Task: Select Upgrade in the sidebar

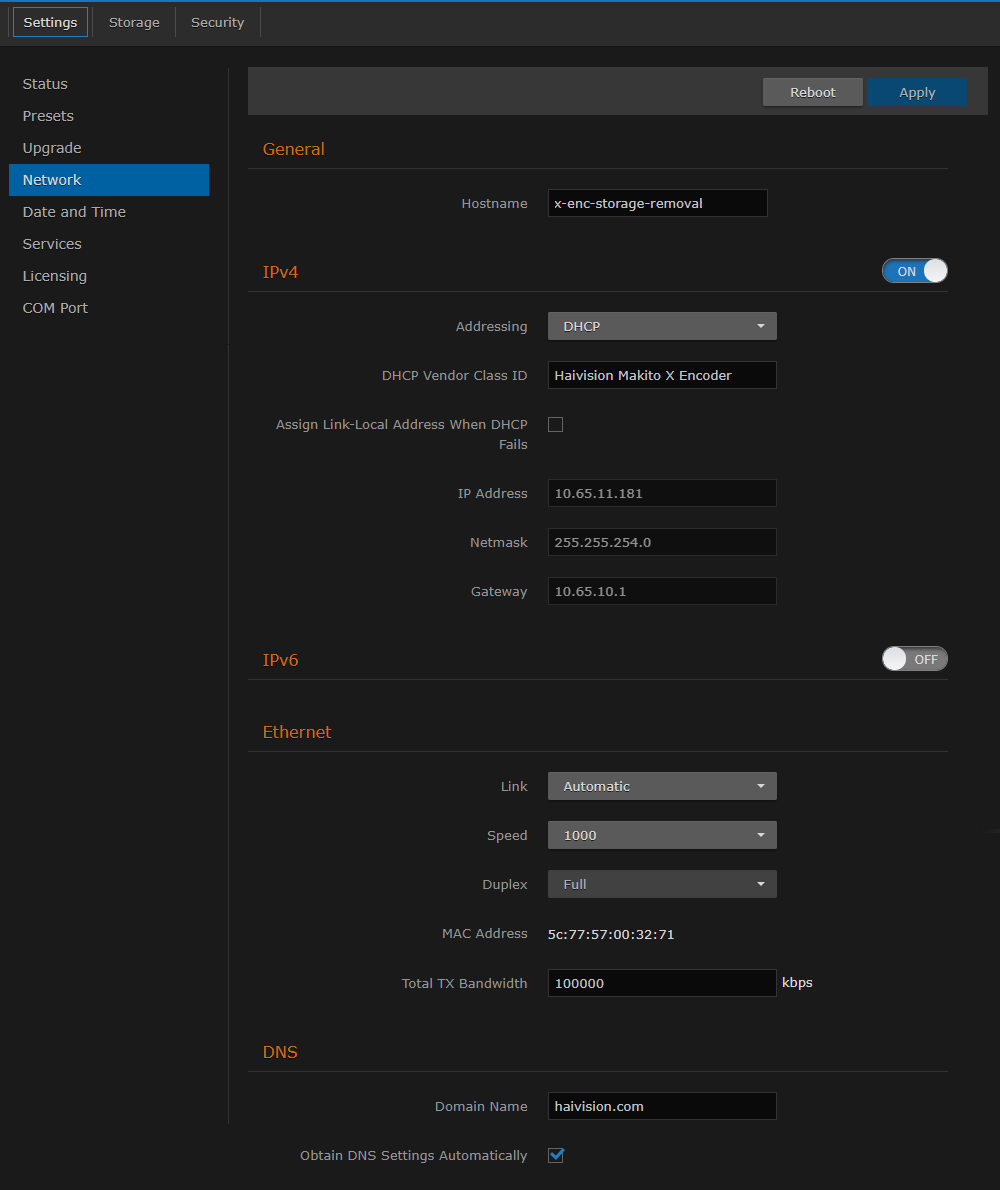Action: pyautogui.click(x=51, y=147)
